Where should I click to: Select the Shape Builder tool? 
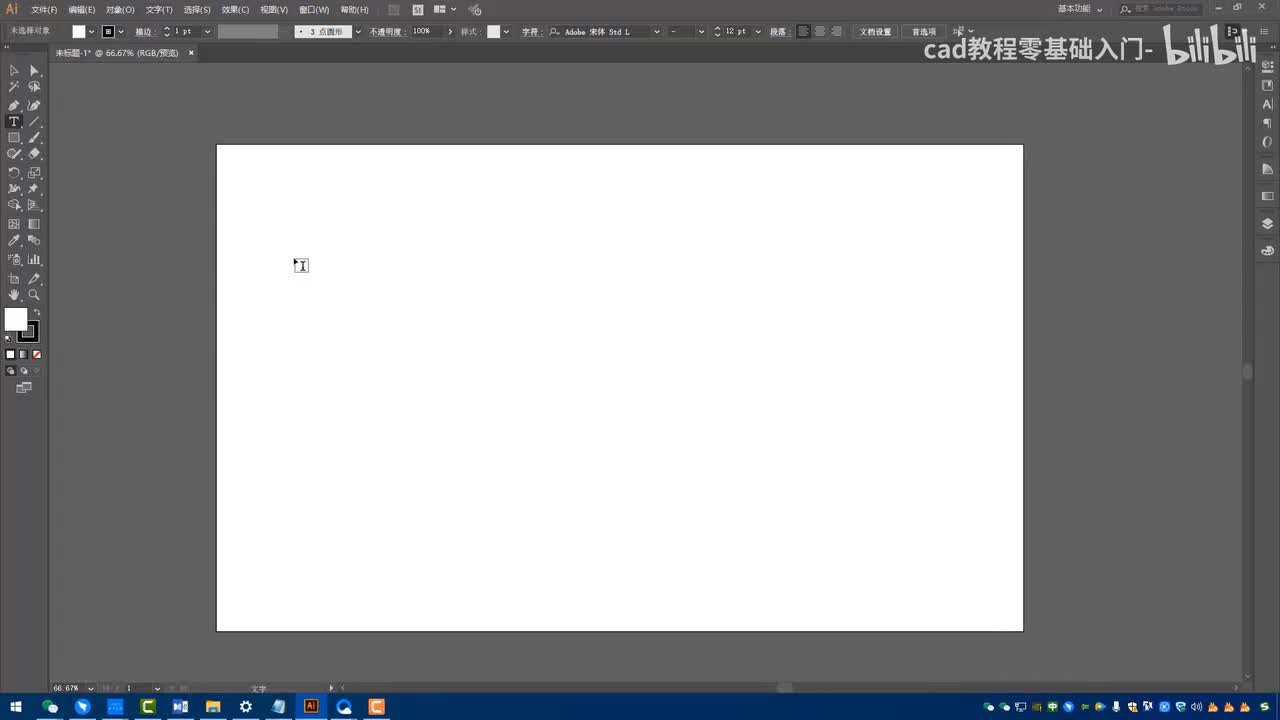pyautogui.click(x=14, y=205)
